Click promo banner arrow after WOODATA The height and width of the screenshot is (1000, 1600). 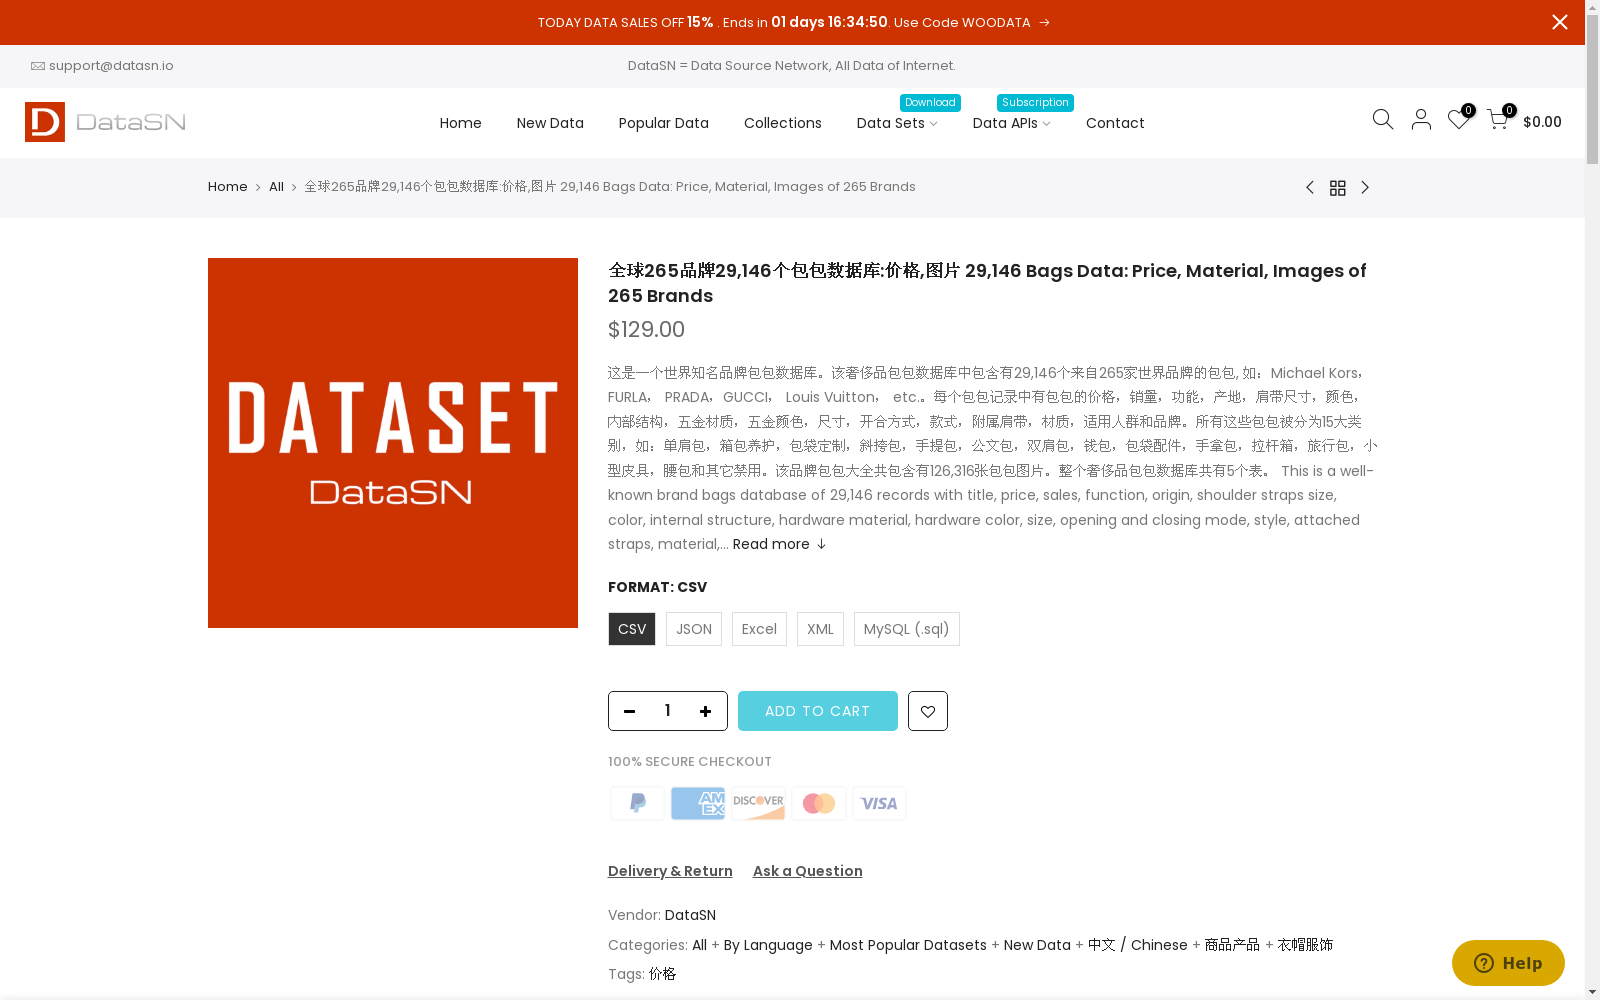point(1045,23)
